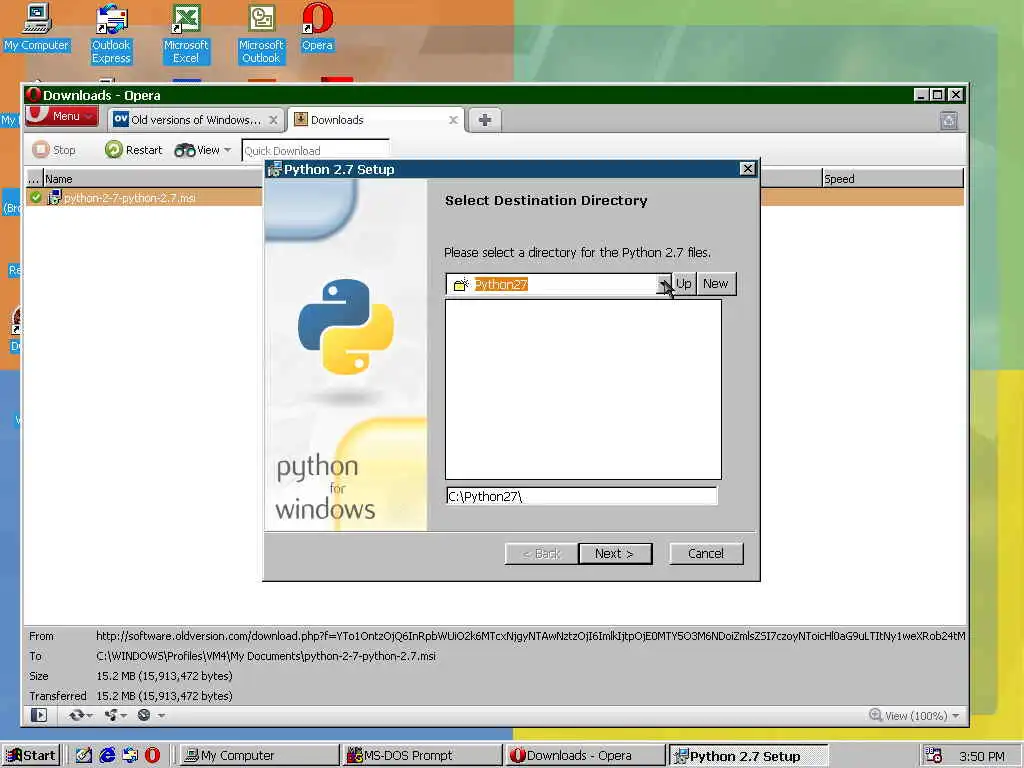Open the View dropdown in downloads toolbar

pyautogui.click(x=202, y=150)
